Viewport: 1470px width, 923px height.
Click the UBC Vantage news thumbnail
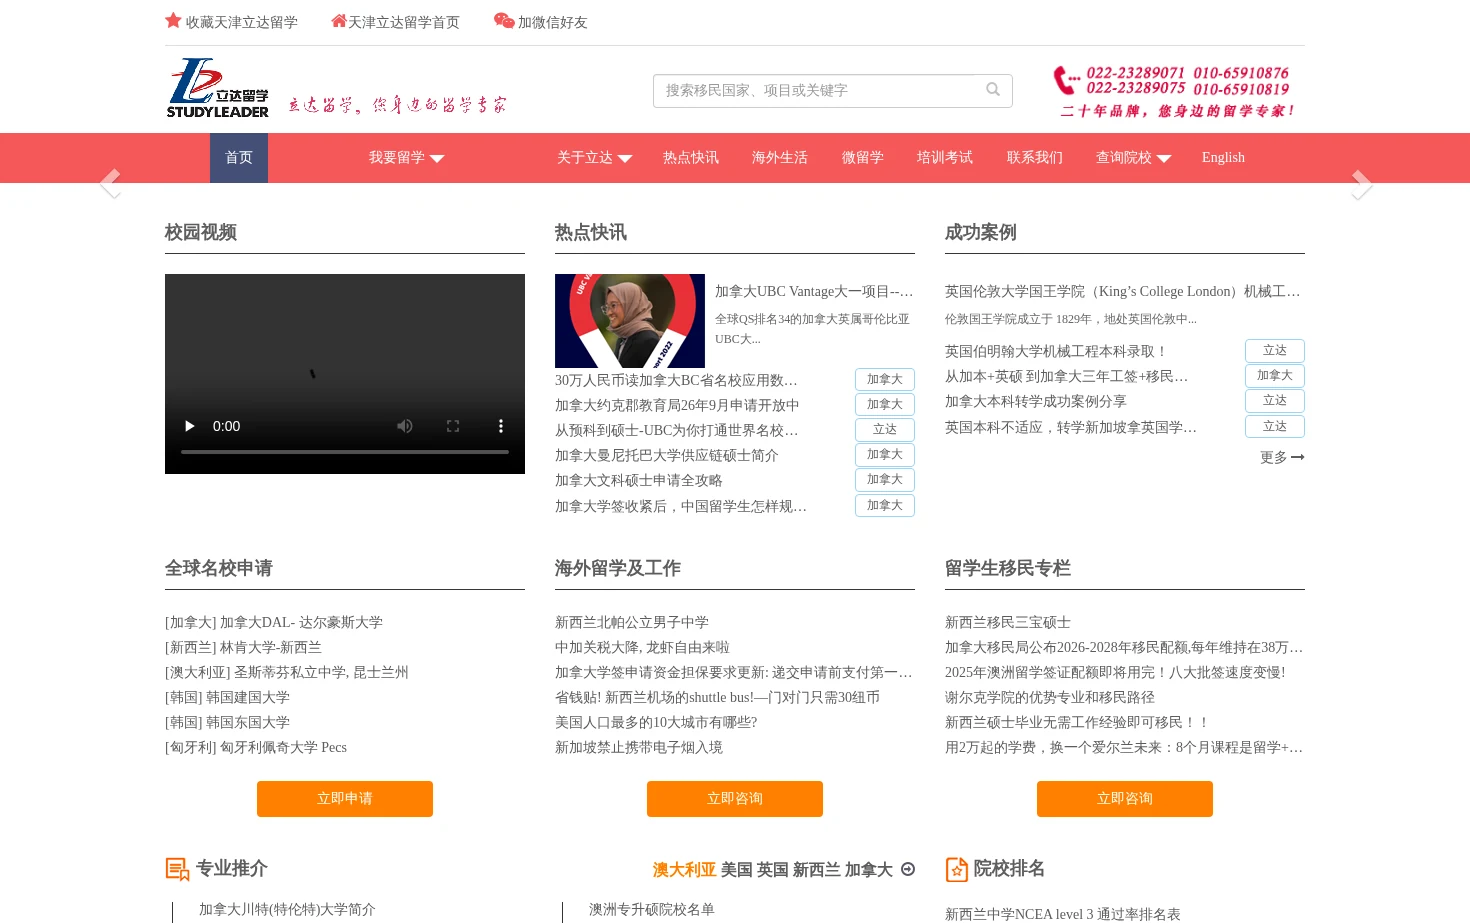click(630, 321)
